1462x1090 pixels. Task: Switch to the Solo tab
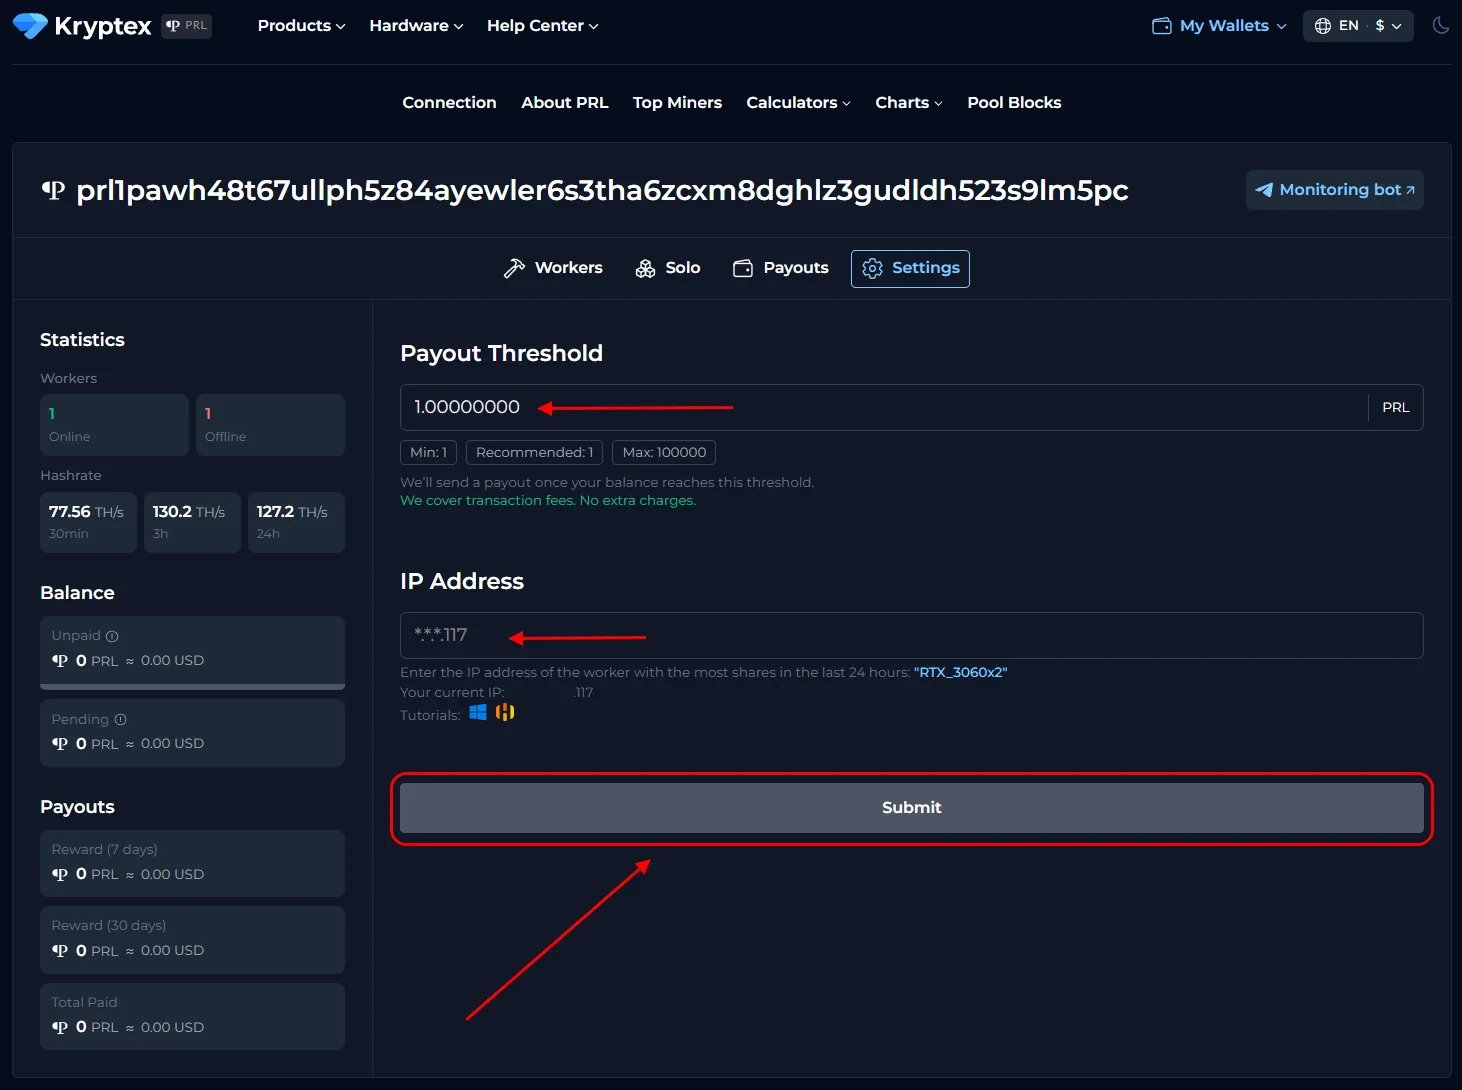click(668, 268)
